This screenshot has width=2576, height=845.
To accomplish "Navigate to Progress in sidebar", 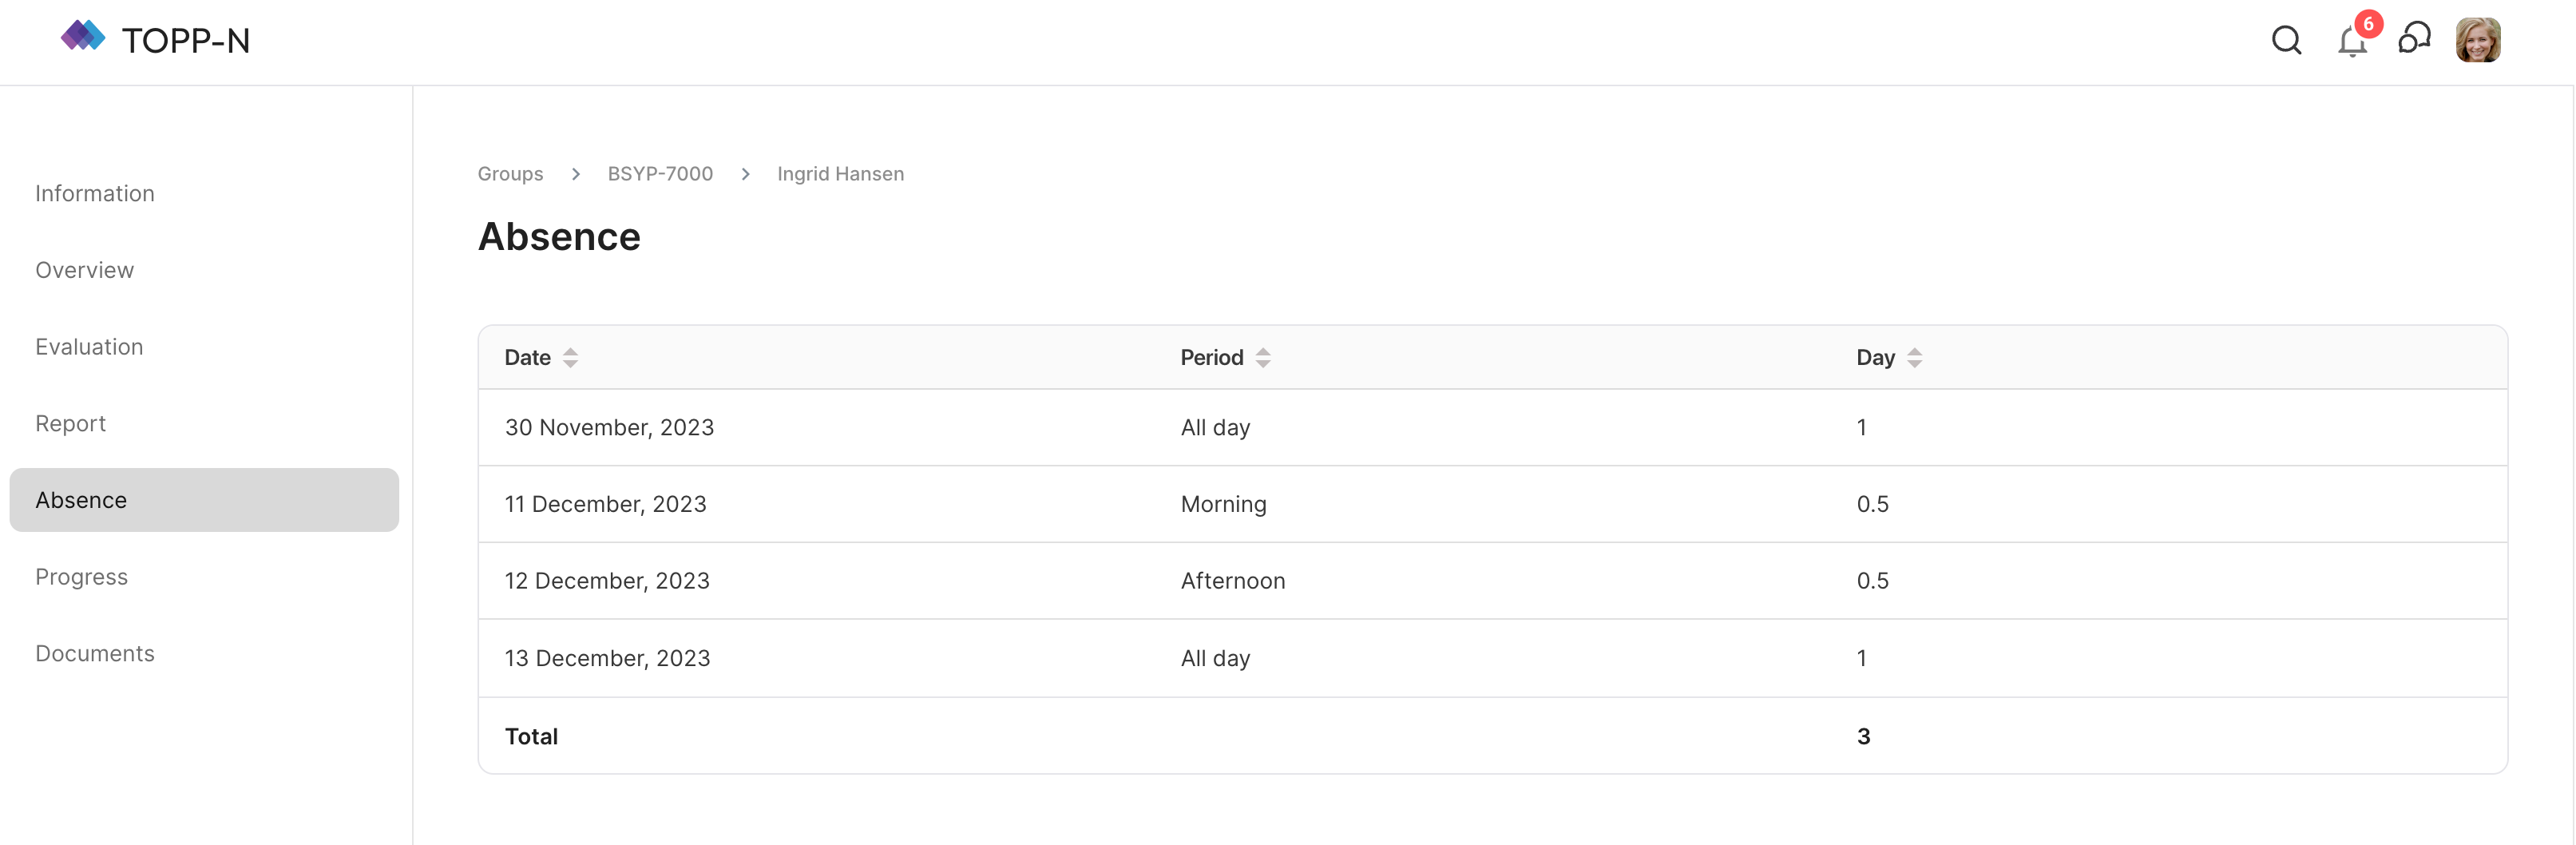I will (x=82, y=577).
